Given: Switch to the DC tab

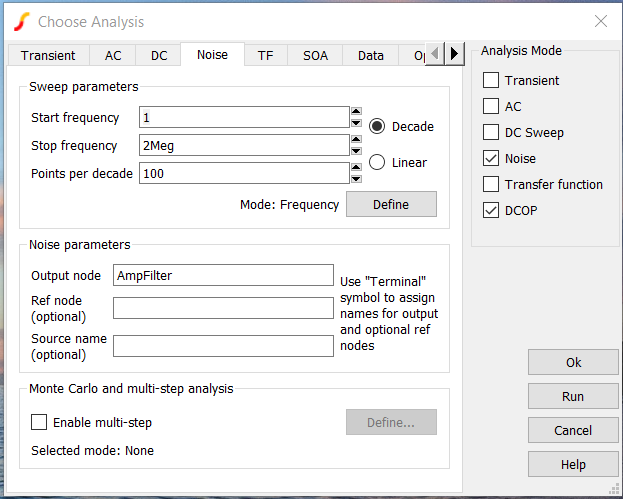Looking at the screenshot, I should click(x=159, y=56).
